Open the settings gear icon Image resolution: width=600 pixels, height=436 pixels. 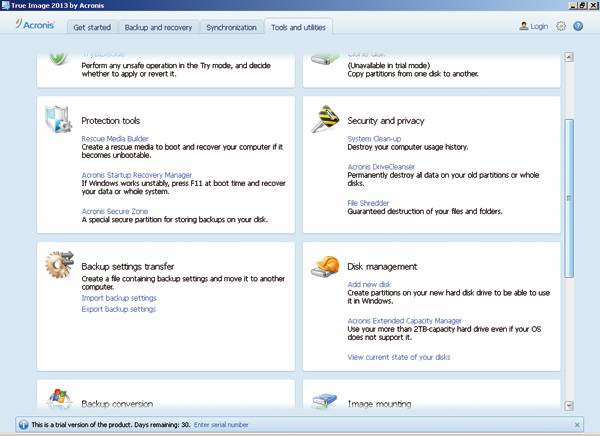click(x=561, y=26)
